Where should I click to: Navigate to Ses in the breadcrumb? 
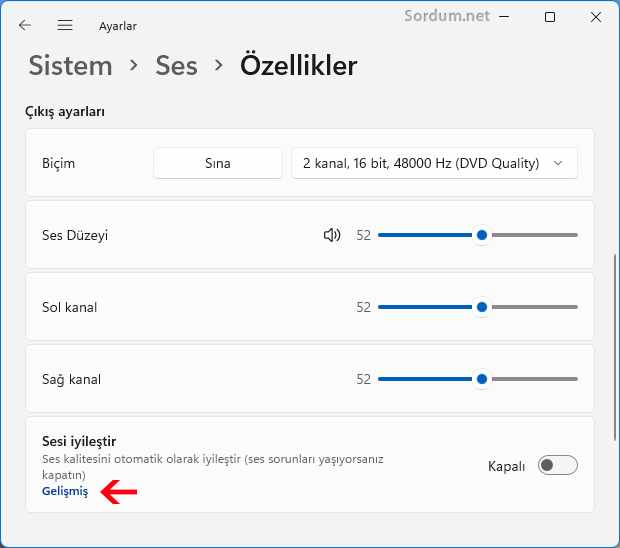point(176,66)
